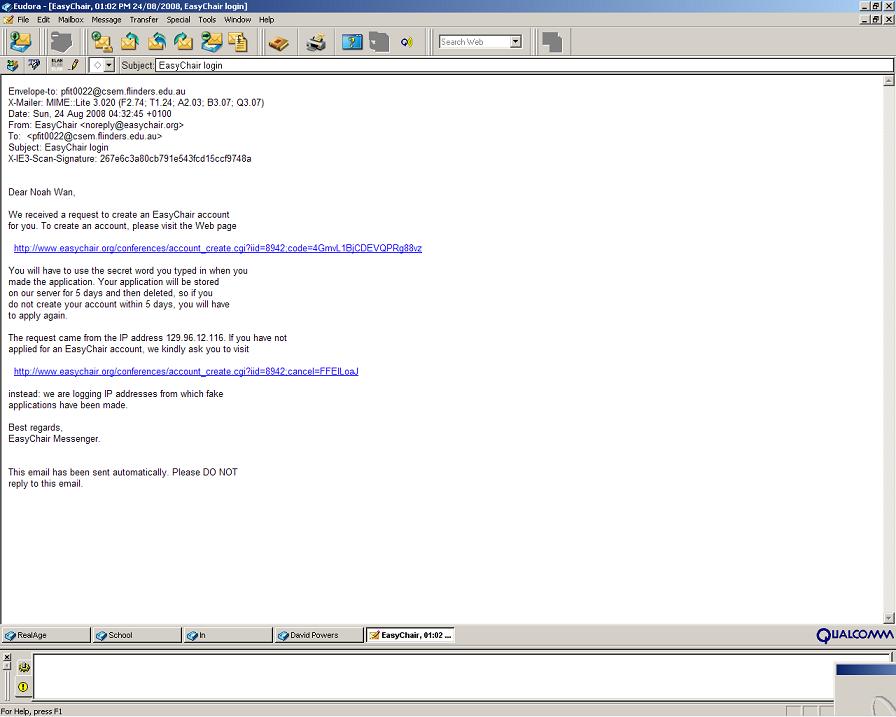Viewport: 896px width, 717px height.
Task: Click the "X-Mailer: MIME::Lite" header line
Action: pyautogui.click(x=136, y=102)
